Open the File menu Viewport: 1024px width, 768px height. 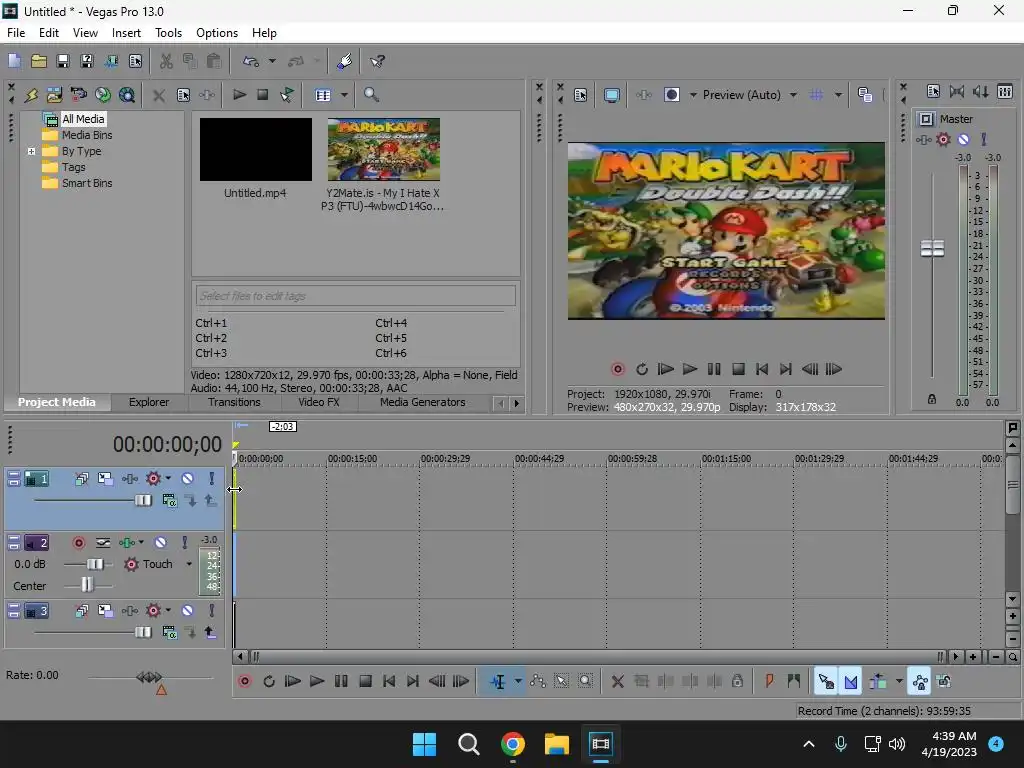tap(16, 33)
